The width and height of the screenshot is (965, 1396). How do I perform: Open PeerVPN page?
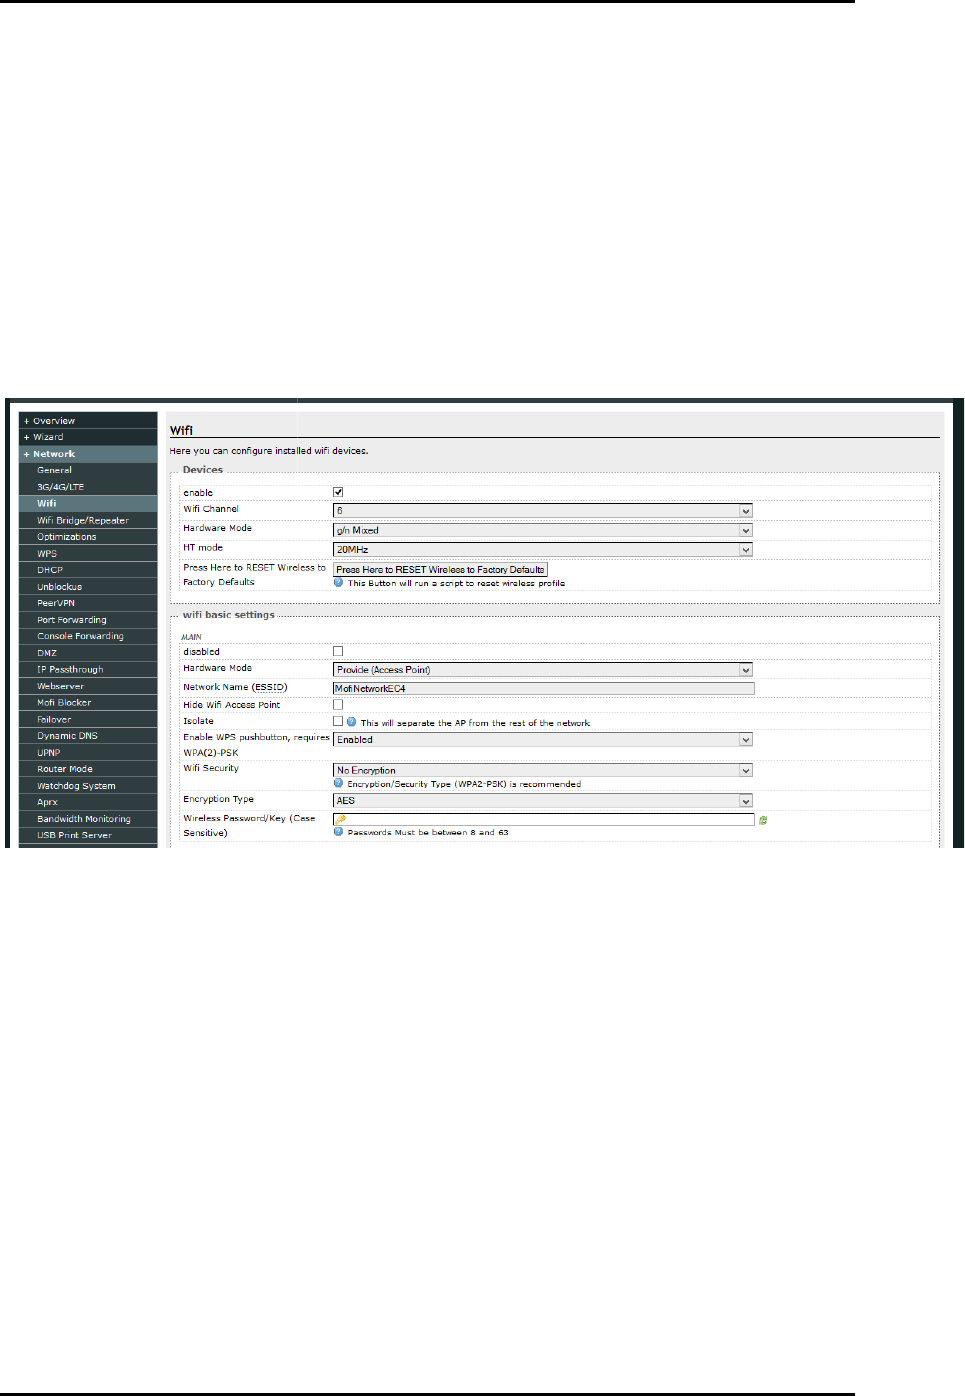(x=88, y=603)
